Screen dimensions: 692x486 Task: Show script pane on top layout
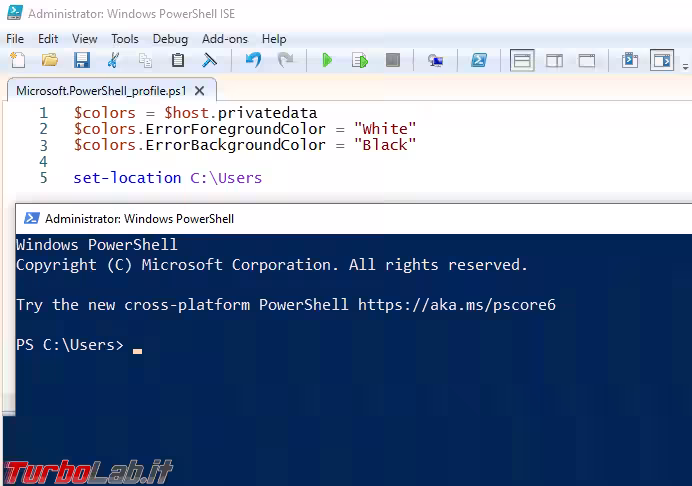[x=522, y=60]
